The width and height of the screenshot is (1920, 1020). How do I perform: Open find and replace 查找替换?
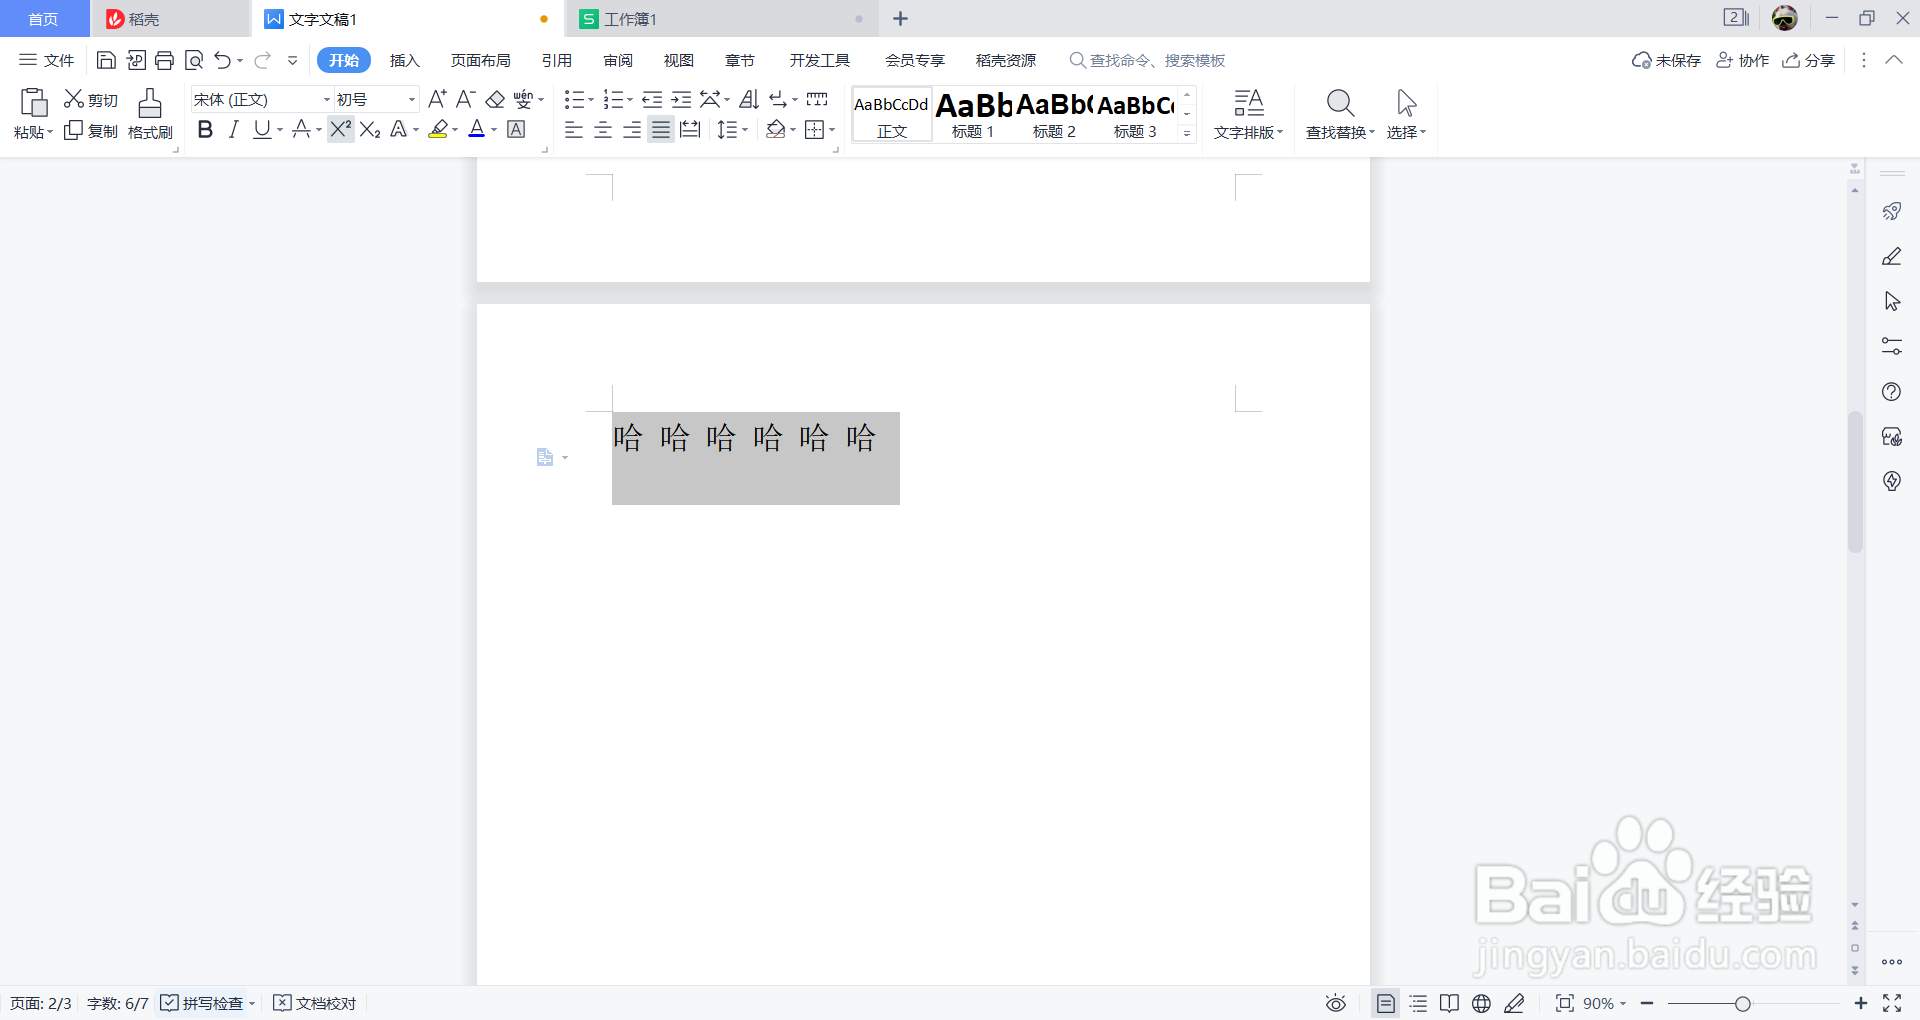pos(1339,113)
